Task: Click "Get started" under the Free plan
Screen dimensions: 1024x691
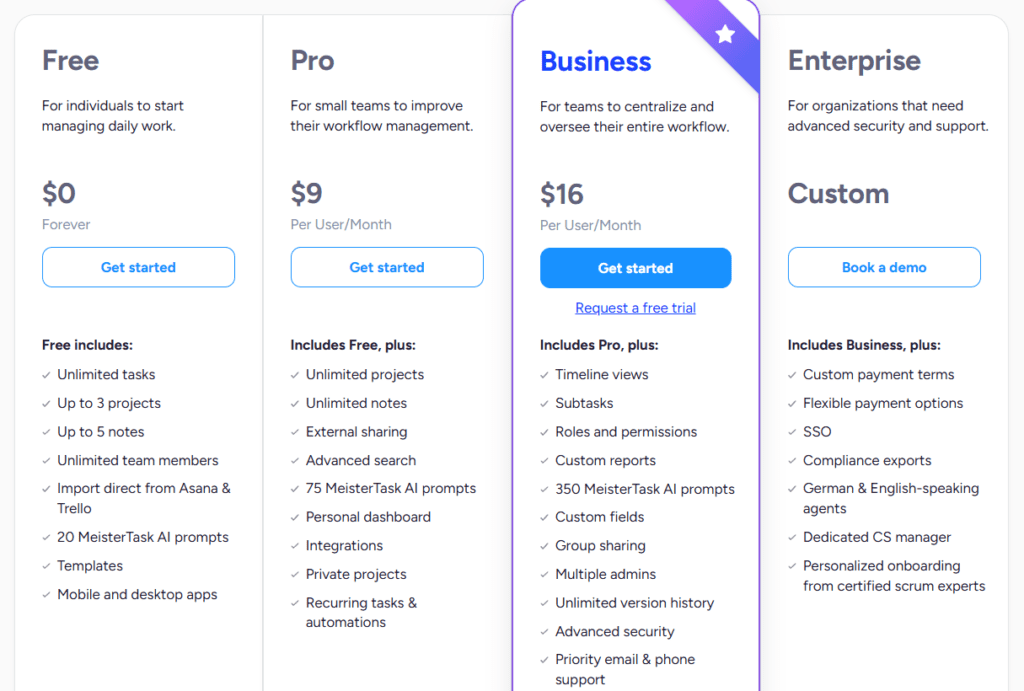Action: [138, 267]
